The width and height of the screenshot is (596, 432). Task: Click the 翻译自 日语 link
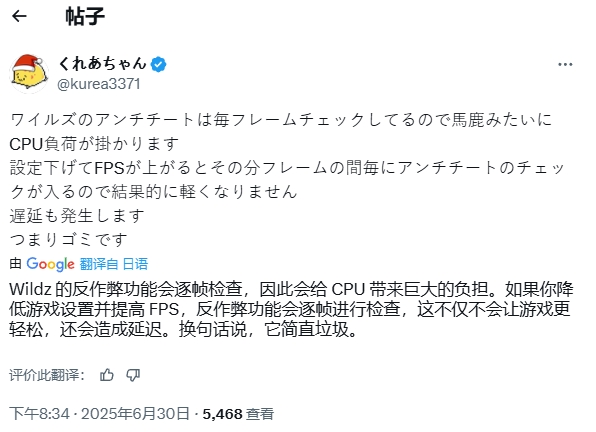pyautogui.click(x=114, y=264)
